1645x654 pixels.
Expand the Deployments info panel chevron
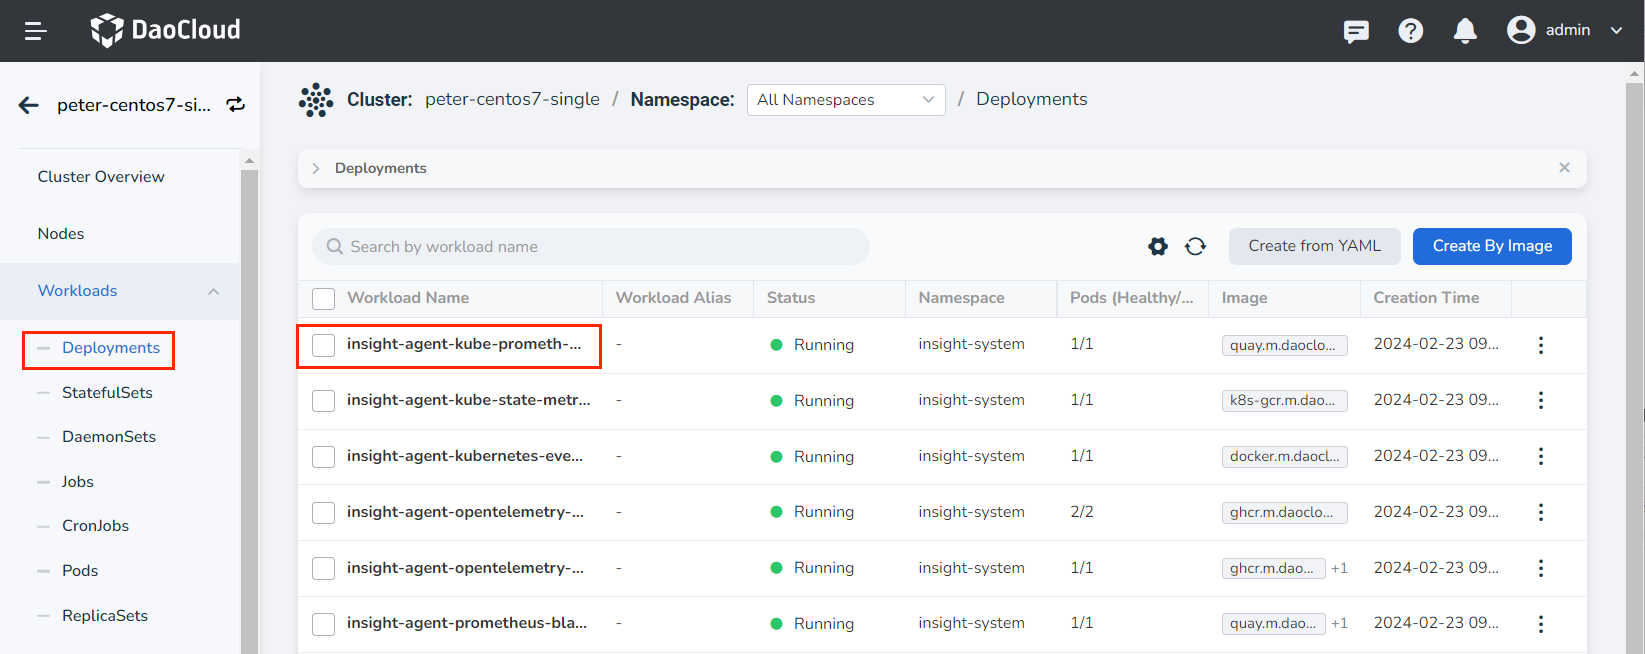point(316,168)
